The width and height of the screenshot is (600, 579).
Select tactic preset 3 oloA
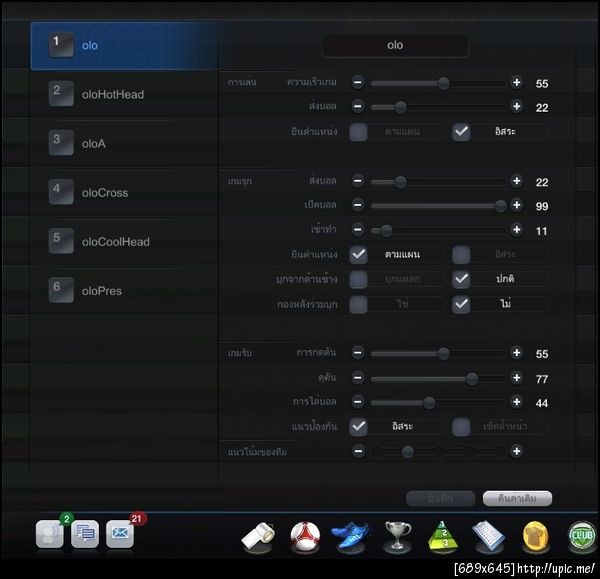click(124, 144)
